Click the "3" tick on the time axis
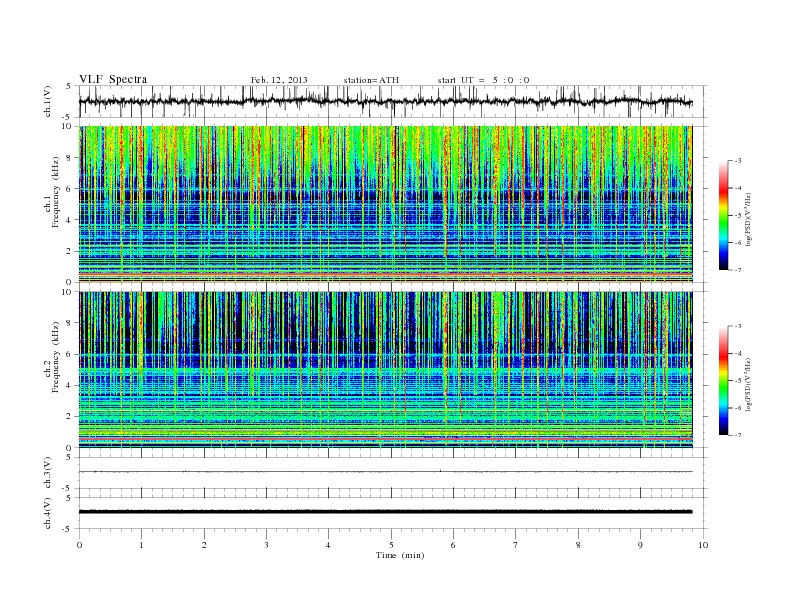The image size is (792, 612). tap(266, 545)
